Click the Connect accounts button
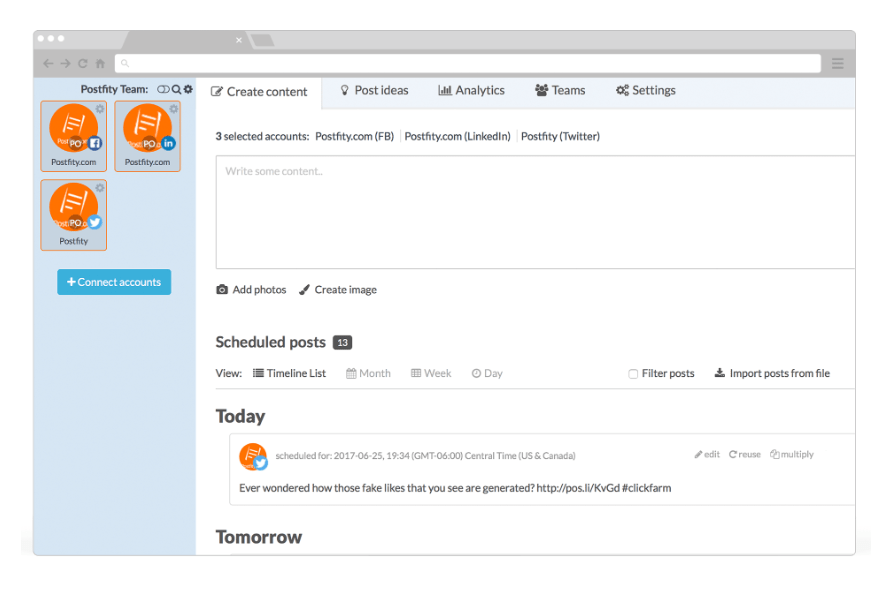This screenshot has height=591, width=889. coord(114,282)
